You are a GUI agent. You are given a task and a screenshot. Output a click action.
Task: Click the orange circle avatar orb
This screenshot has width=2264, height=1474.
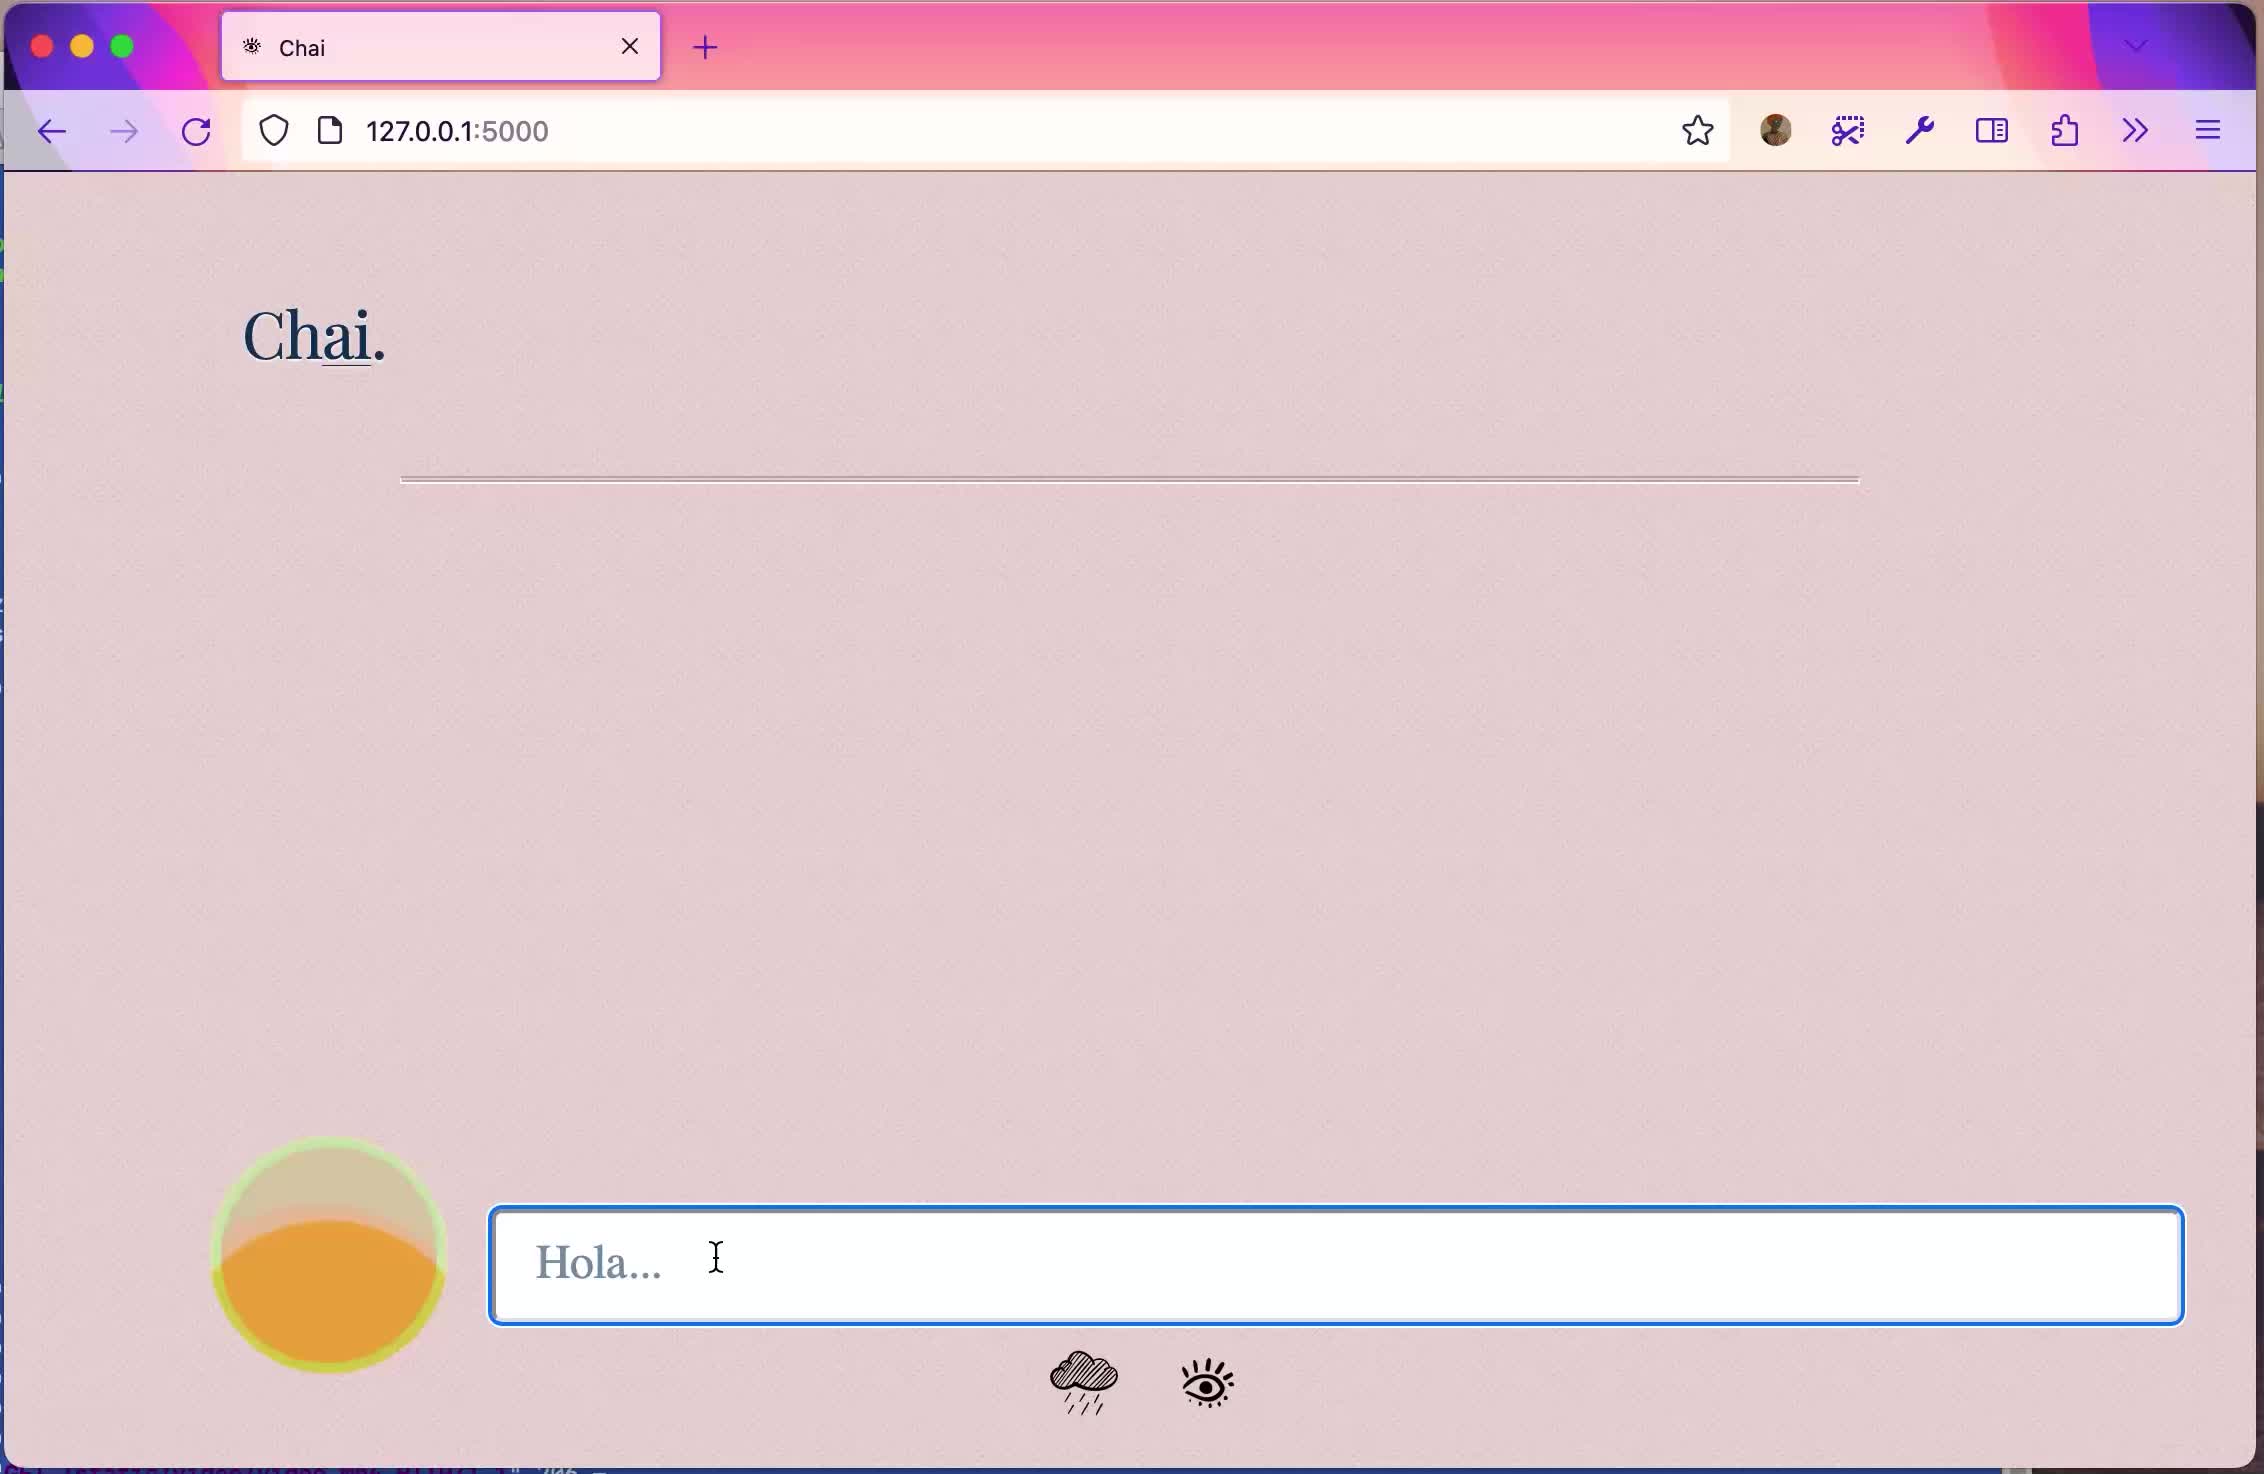(x=329, y=1255)
